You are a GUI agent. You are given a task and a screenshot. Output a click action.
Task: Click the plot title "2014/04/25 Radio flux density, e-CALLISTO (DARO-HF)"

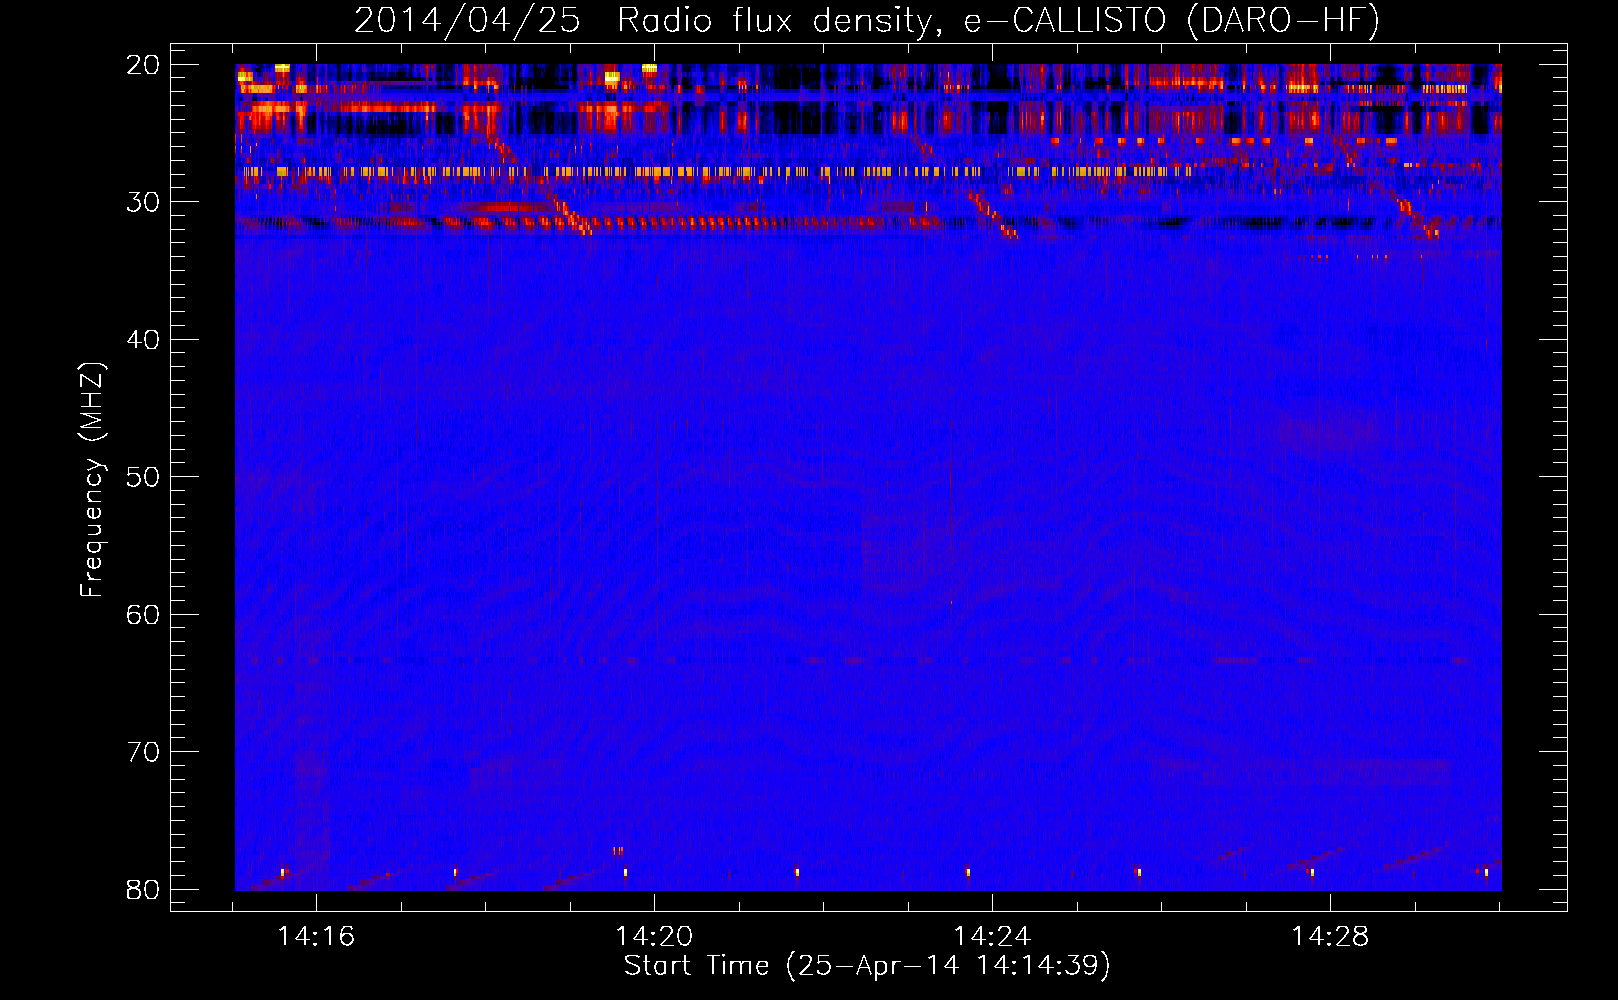point(867,21)
